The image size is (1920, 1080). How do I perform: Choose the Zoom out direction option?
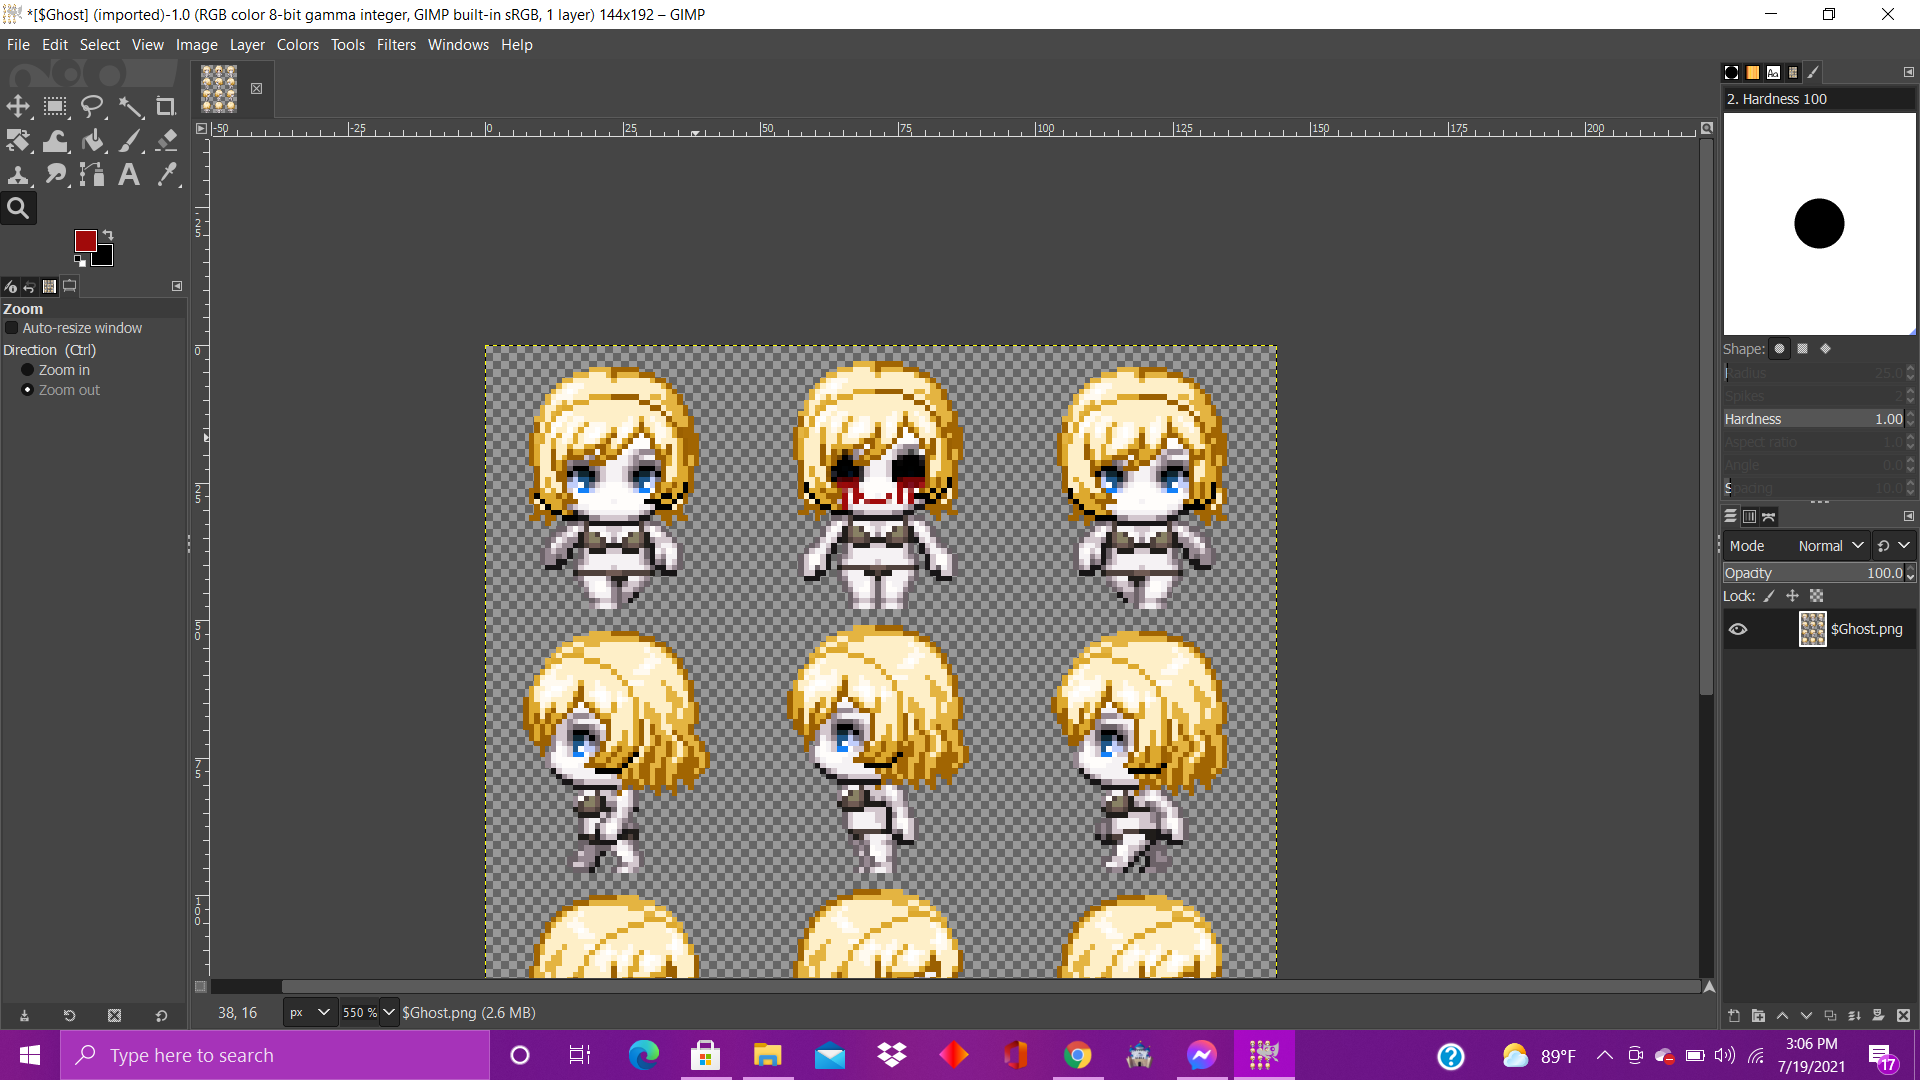(28, 390)
